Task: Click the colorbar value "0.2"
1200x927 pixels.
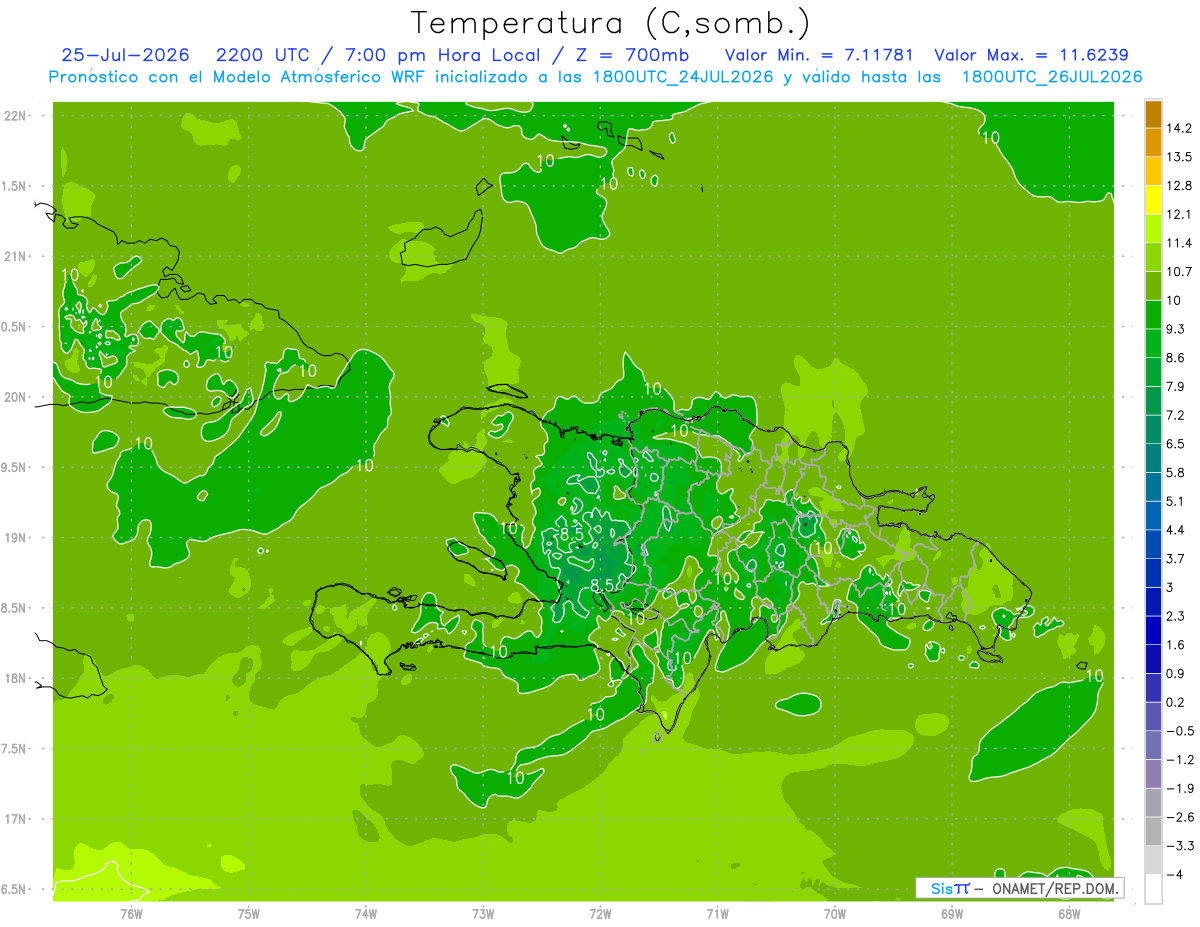Action: 1176,702
